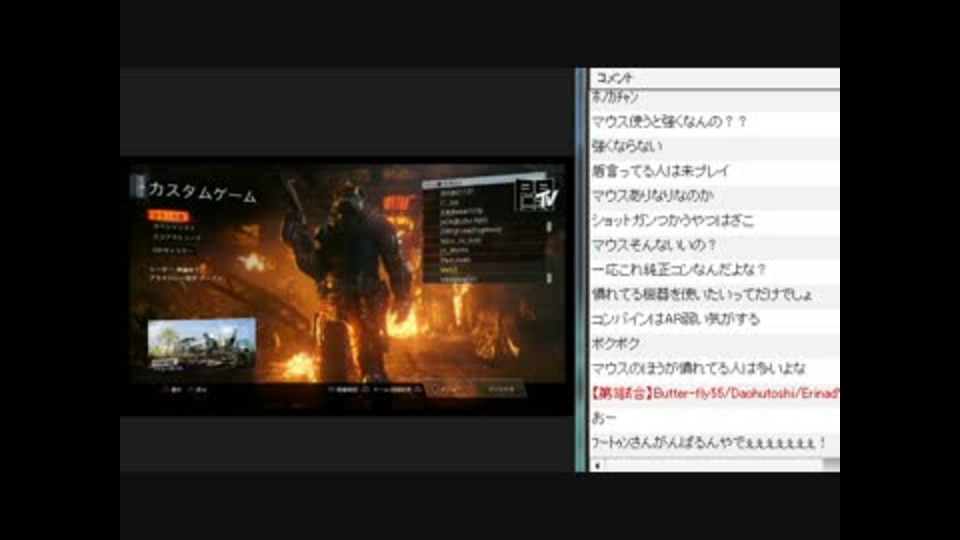Screen dimensions: 960x540
Task: Click the left arrow of comment horizontal scrollbar
Action: click(597, 465)
